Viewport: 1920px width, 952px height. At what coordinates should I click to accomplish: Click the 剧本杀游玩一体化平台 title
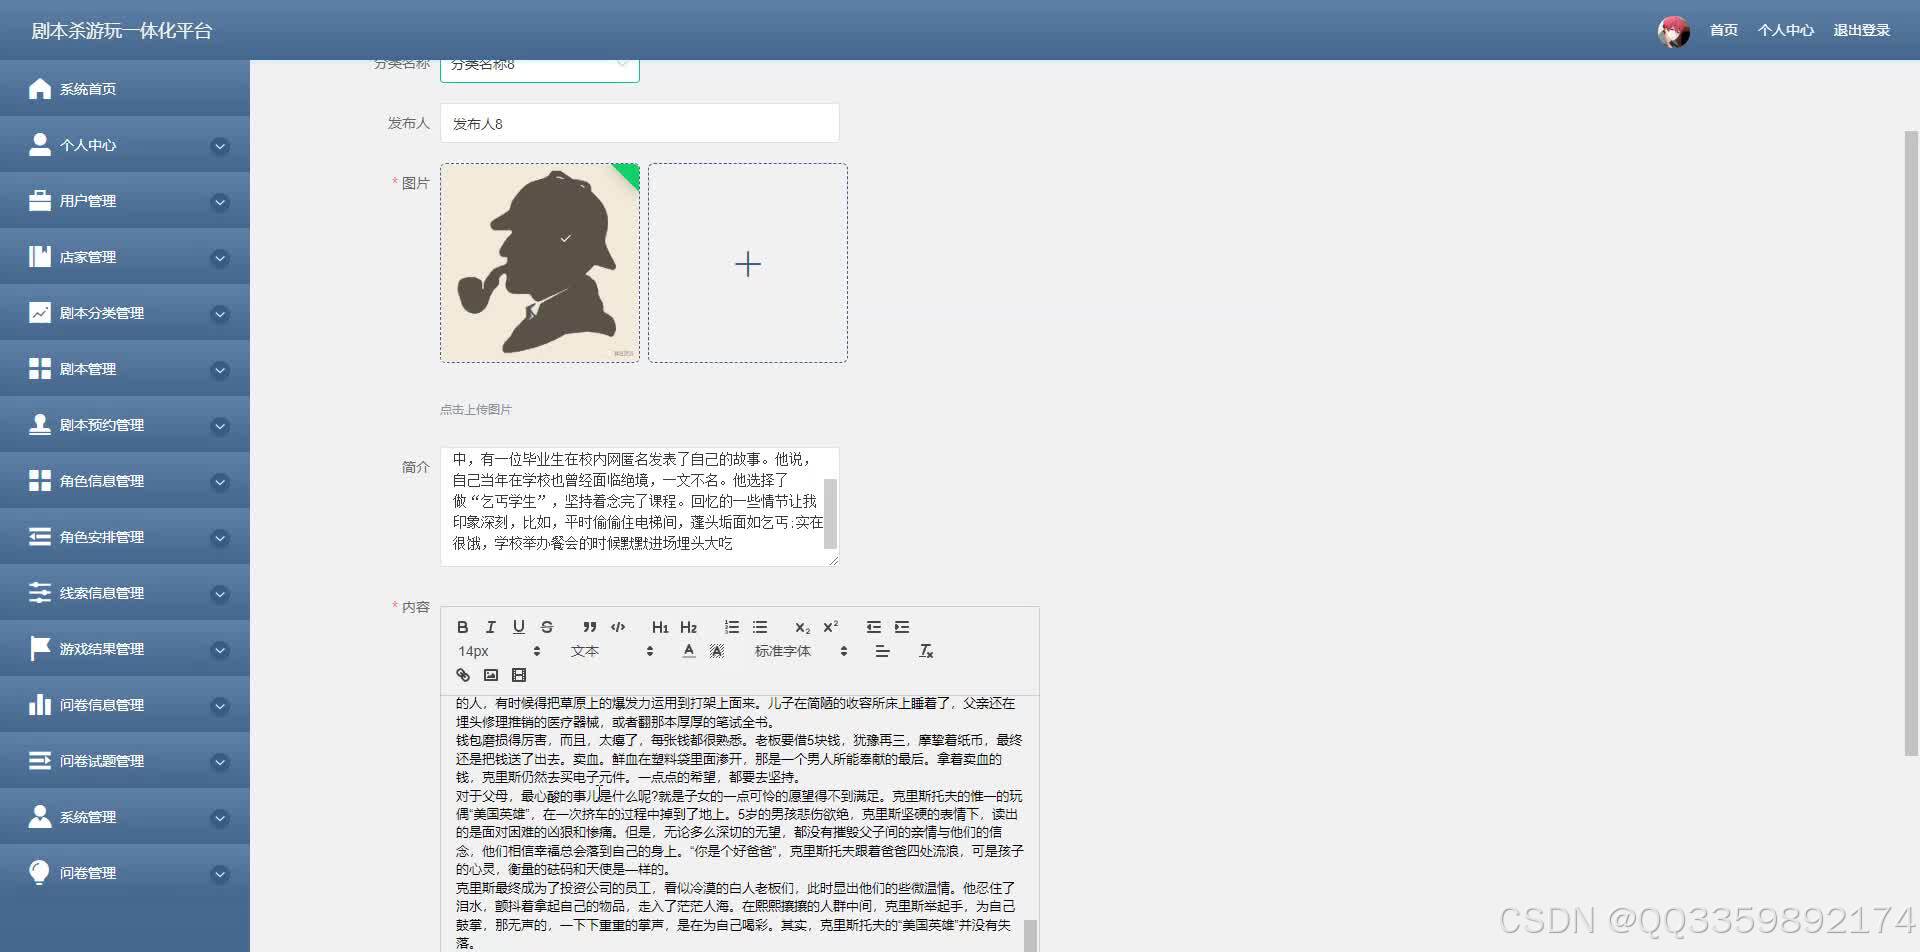point(122,31)
